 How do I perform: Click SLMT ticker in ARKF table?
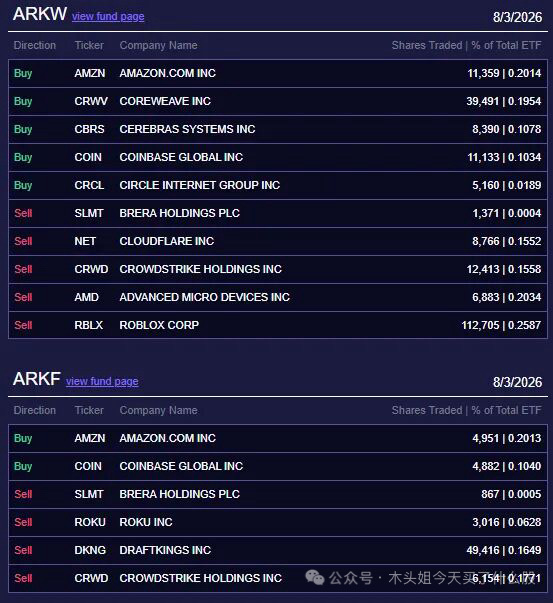coord(89,494)
